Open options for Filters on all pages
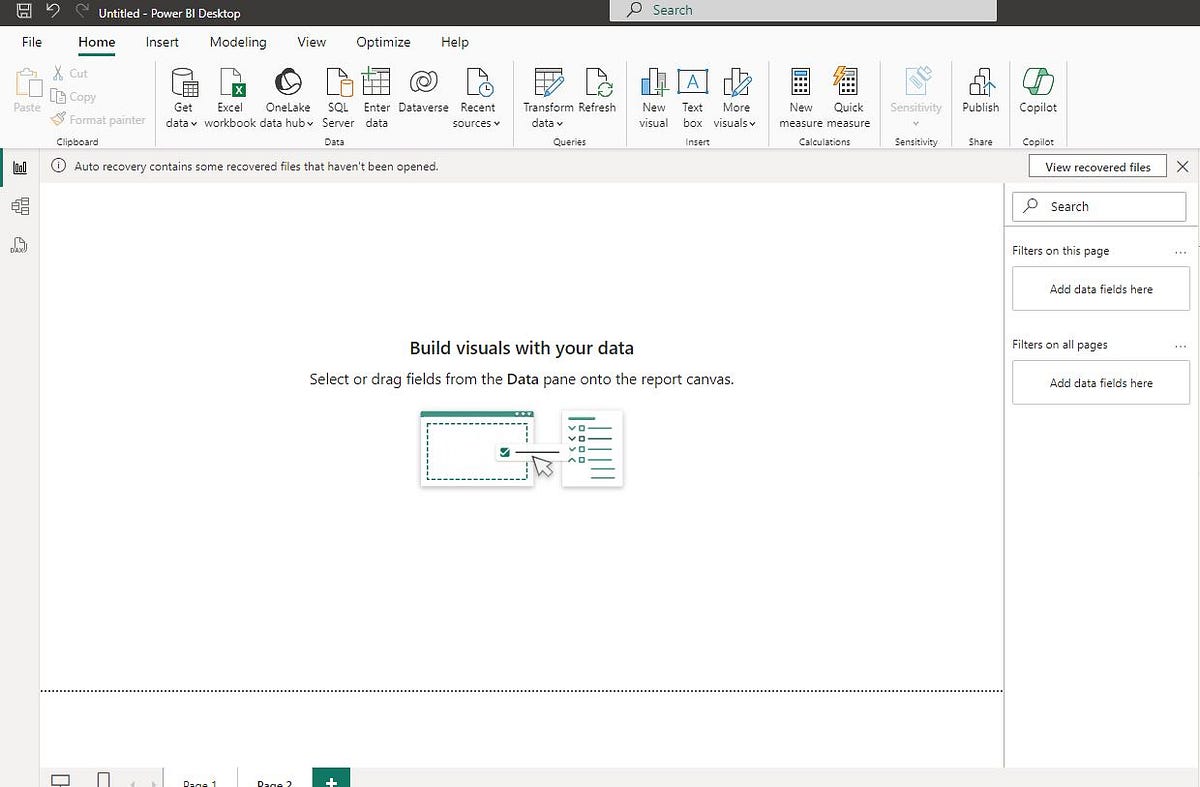The height and width of the screenshot is (787, 1200). (x=1181, y=345)
